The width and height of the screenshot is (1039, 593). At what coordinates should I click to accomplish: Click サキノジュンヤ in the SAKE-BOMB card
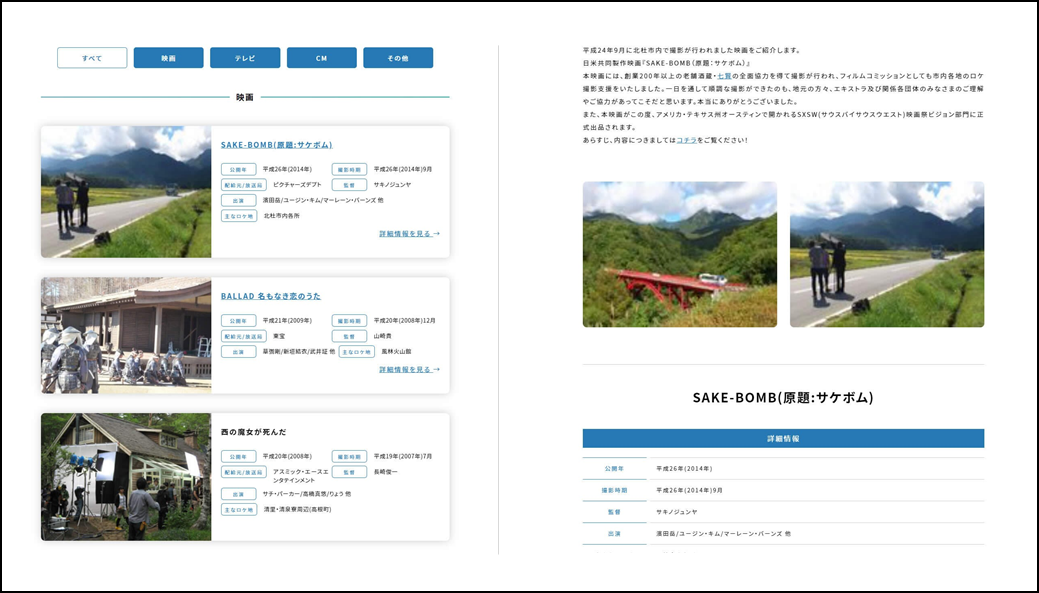click(392, 185)
